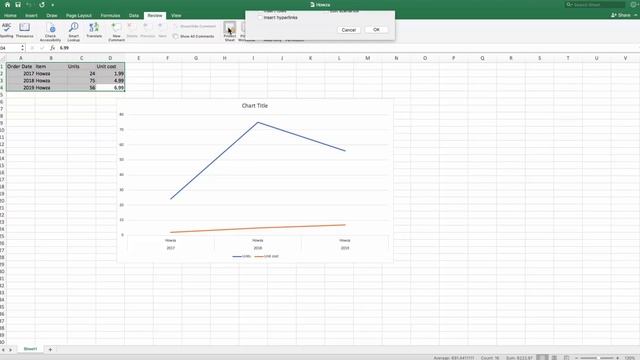The image size is (640, 360).
Task: Add a New Comment
Action: 116,31
